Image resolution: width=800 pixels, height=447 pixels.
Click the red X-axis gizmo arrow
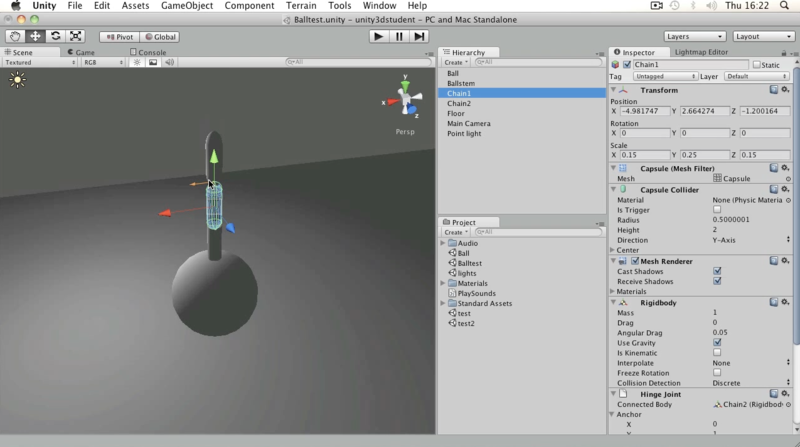(x=165, y=213)
